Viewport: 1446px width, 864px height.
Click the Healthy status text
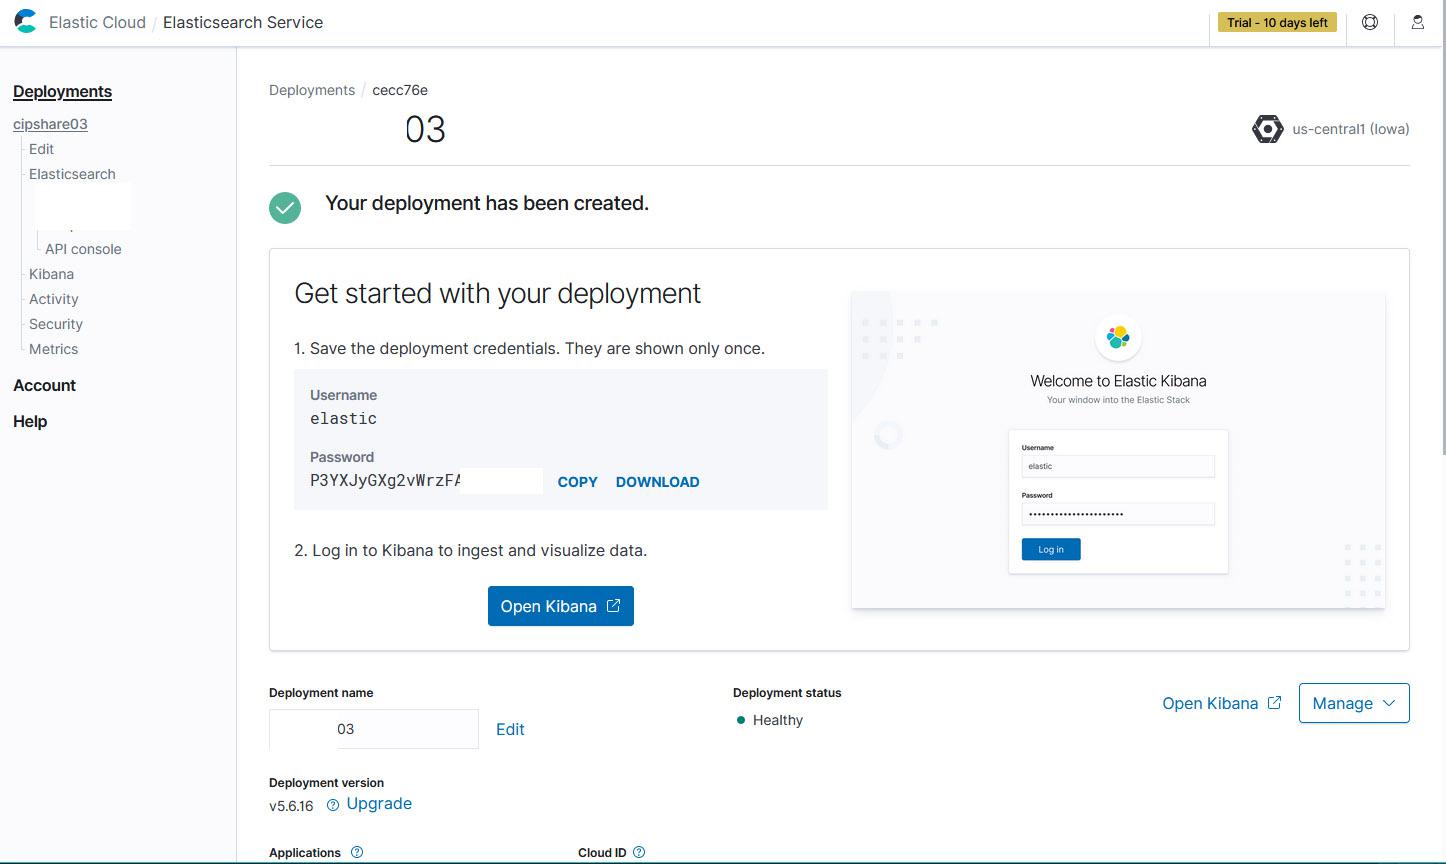click(778, 720)
